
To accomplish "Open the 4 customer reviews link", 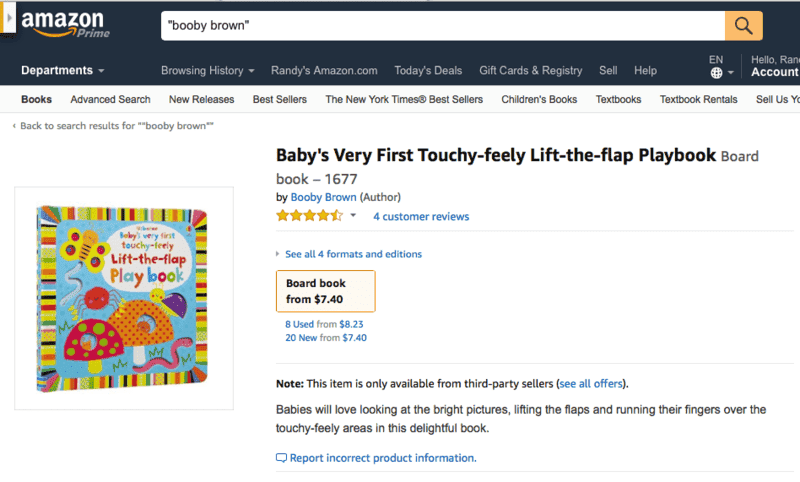I will click(x=420, y=217).
